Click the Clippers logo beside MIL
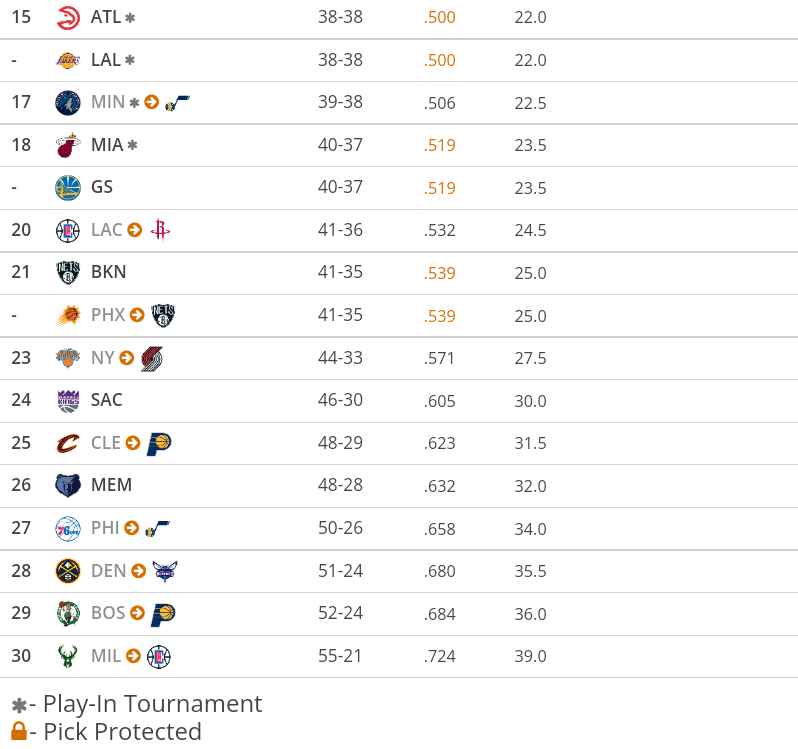The height and width of the screenshot is (749, 798). click(x=159, y=656)
